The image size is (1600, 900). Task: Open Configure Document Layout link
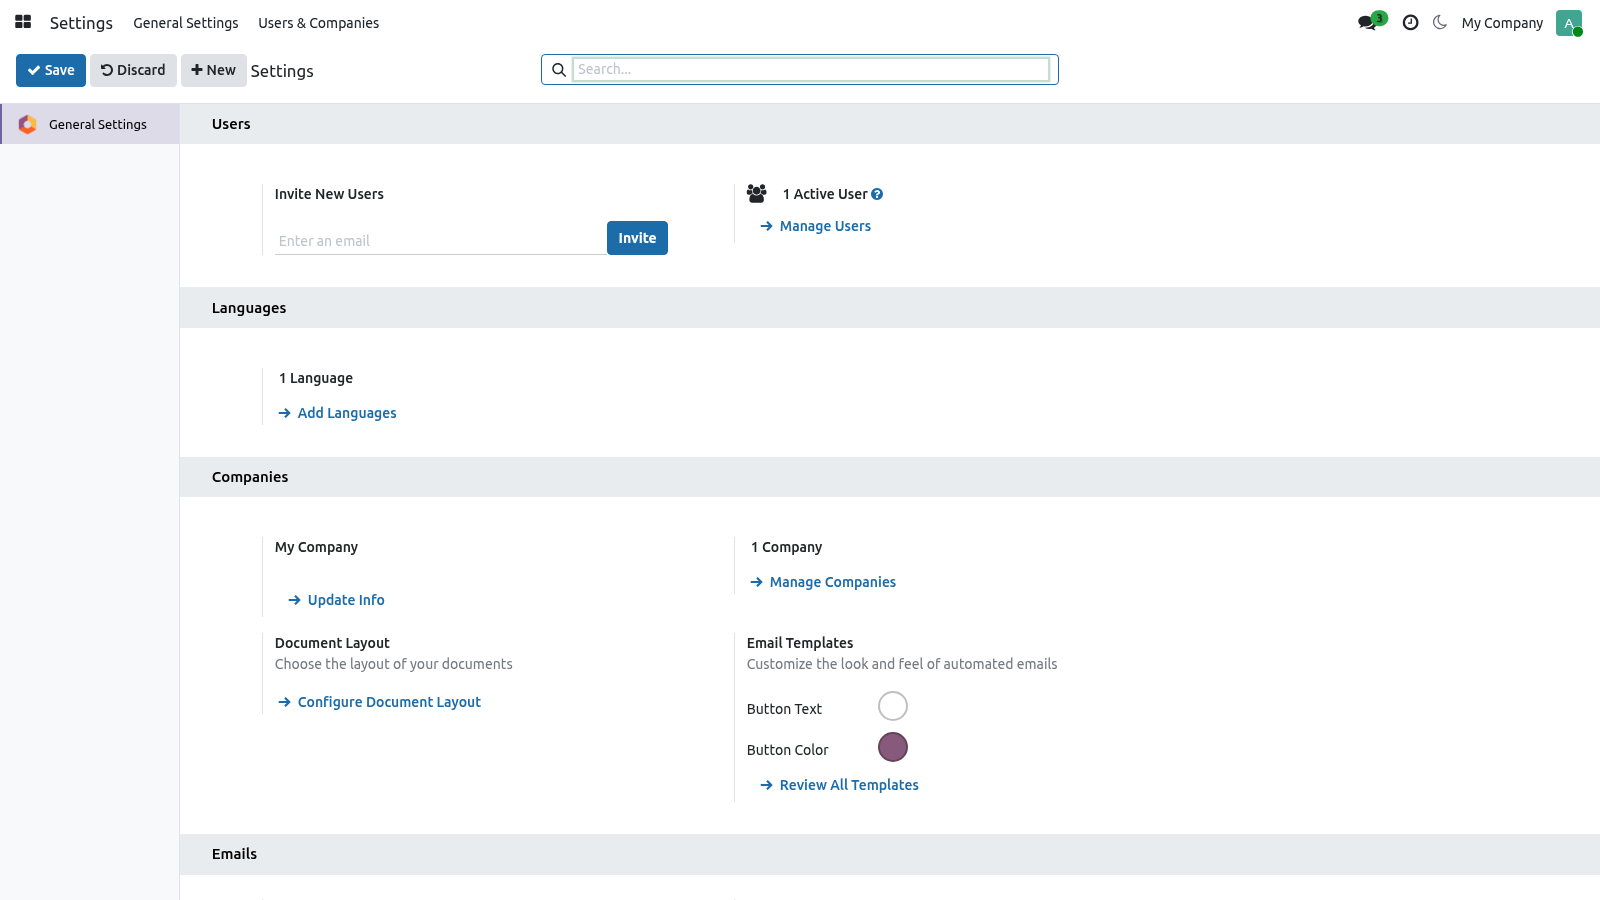(380, 702)
